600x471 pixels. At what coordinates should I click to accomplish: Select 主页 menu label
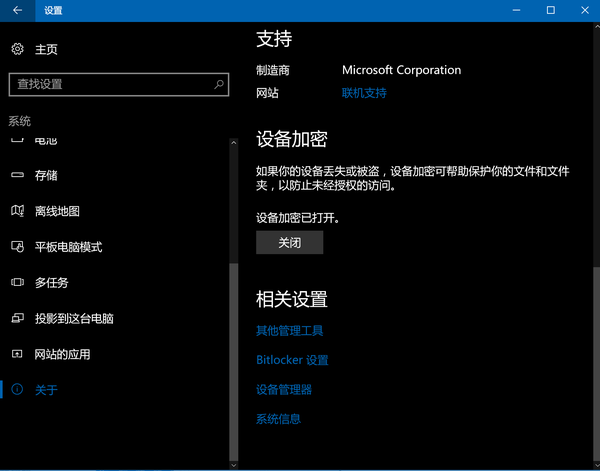46,49
